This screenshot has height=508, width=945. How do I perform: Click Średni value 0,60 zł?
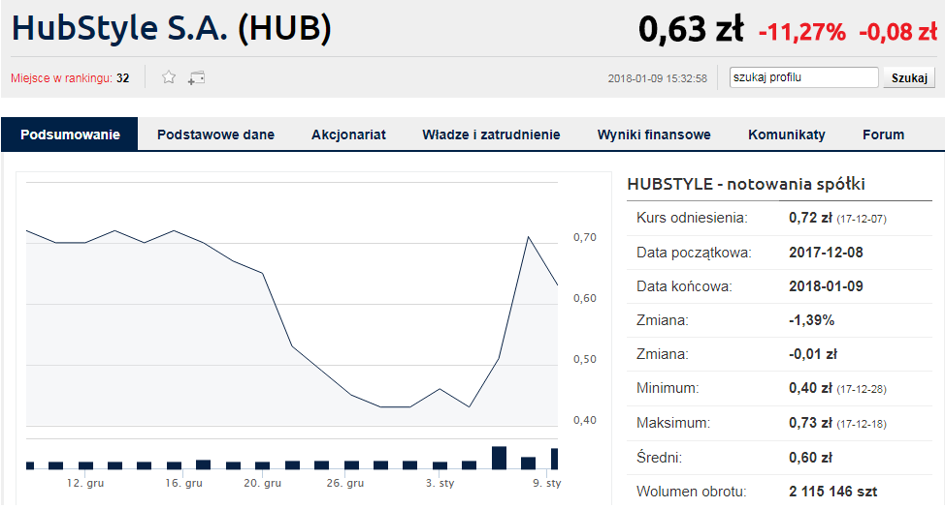811,457
